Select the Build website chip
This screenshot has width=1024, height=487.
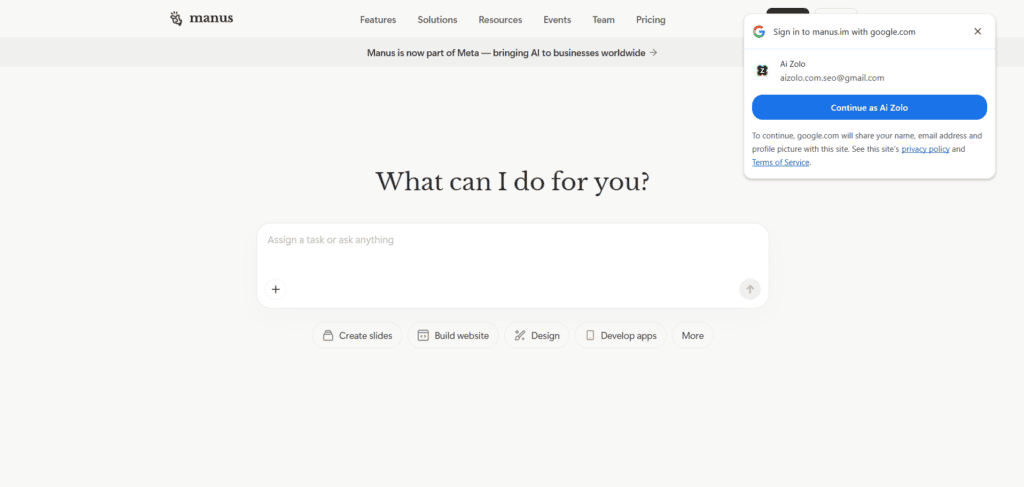[x=453, y=336]
